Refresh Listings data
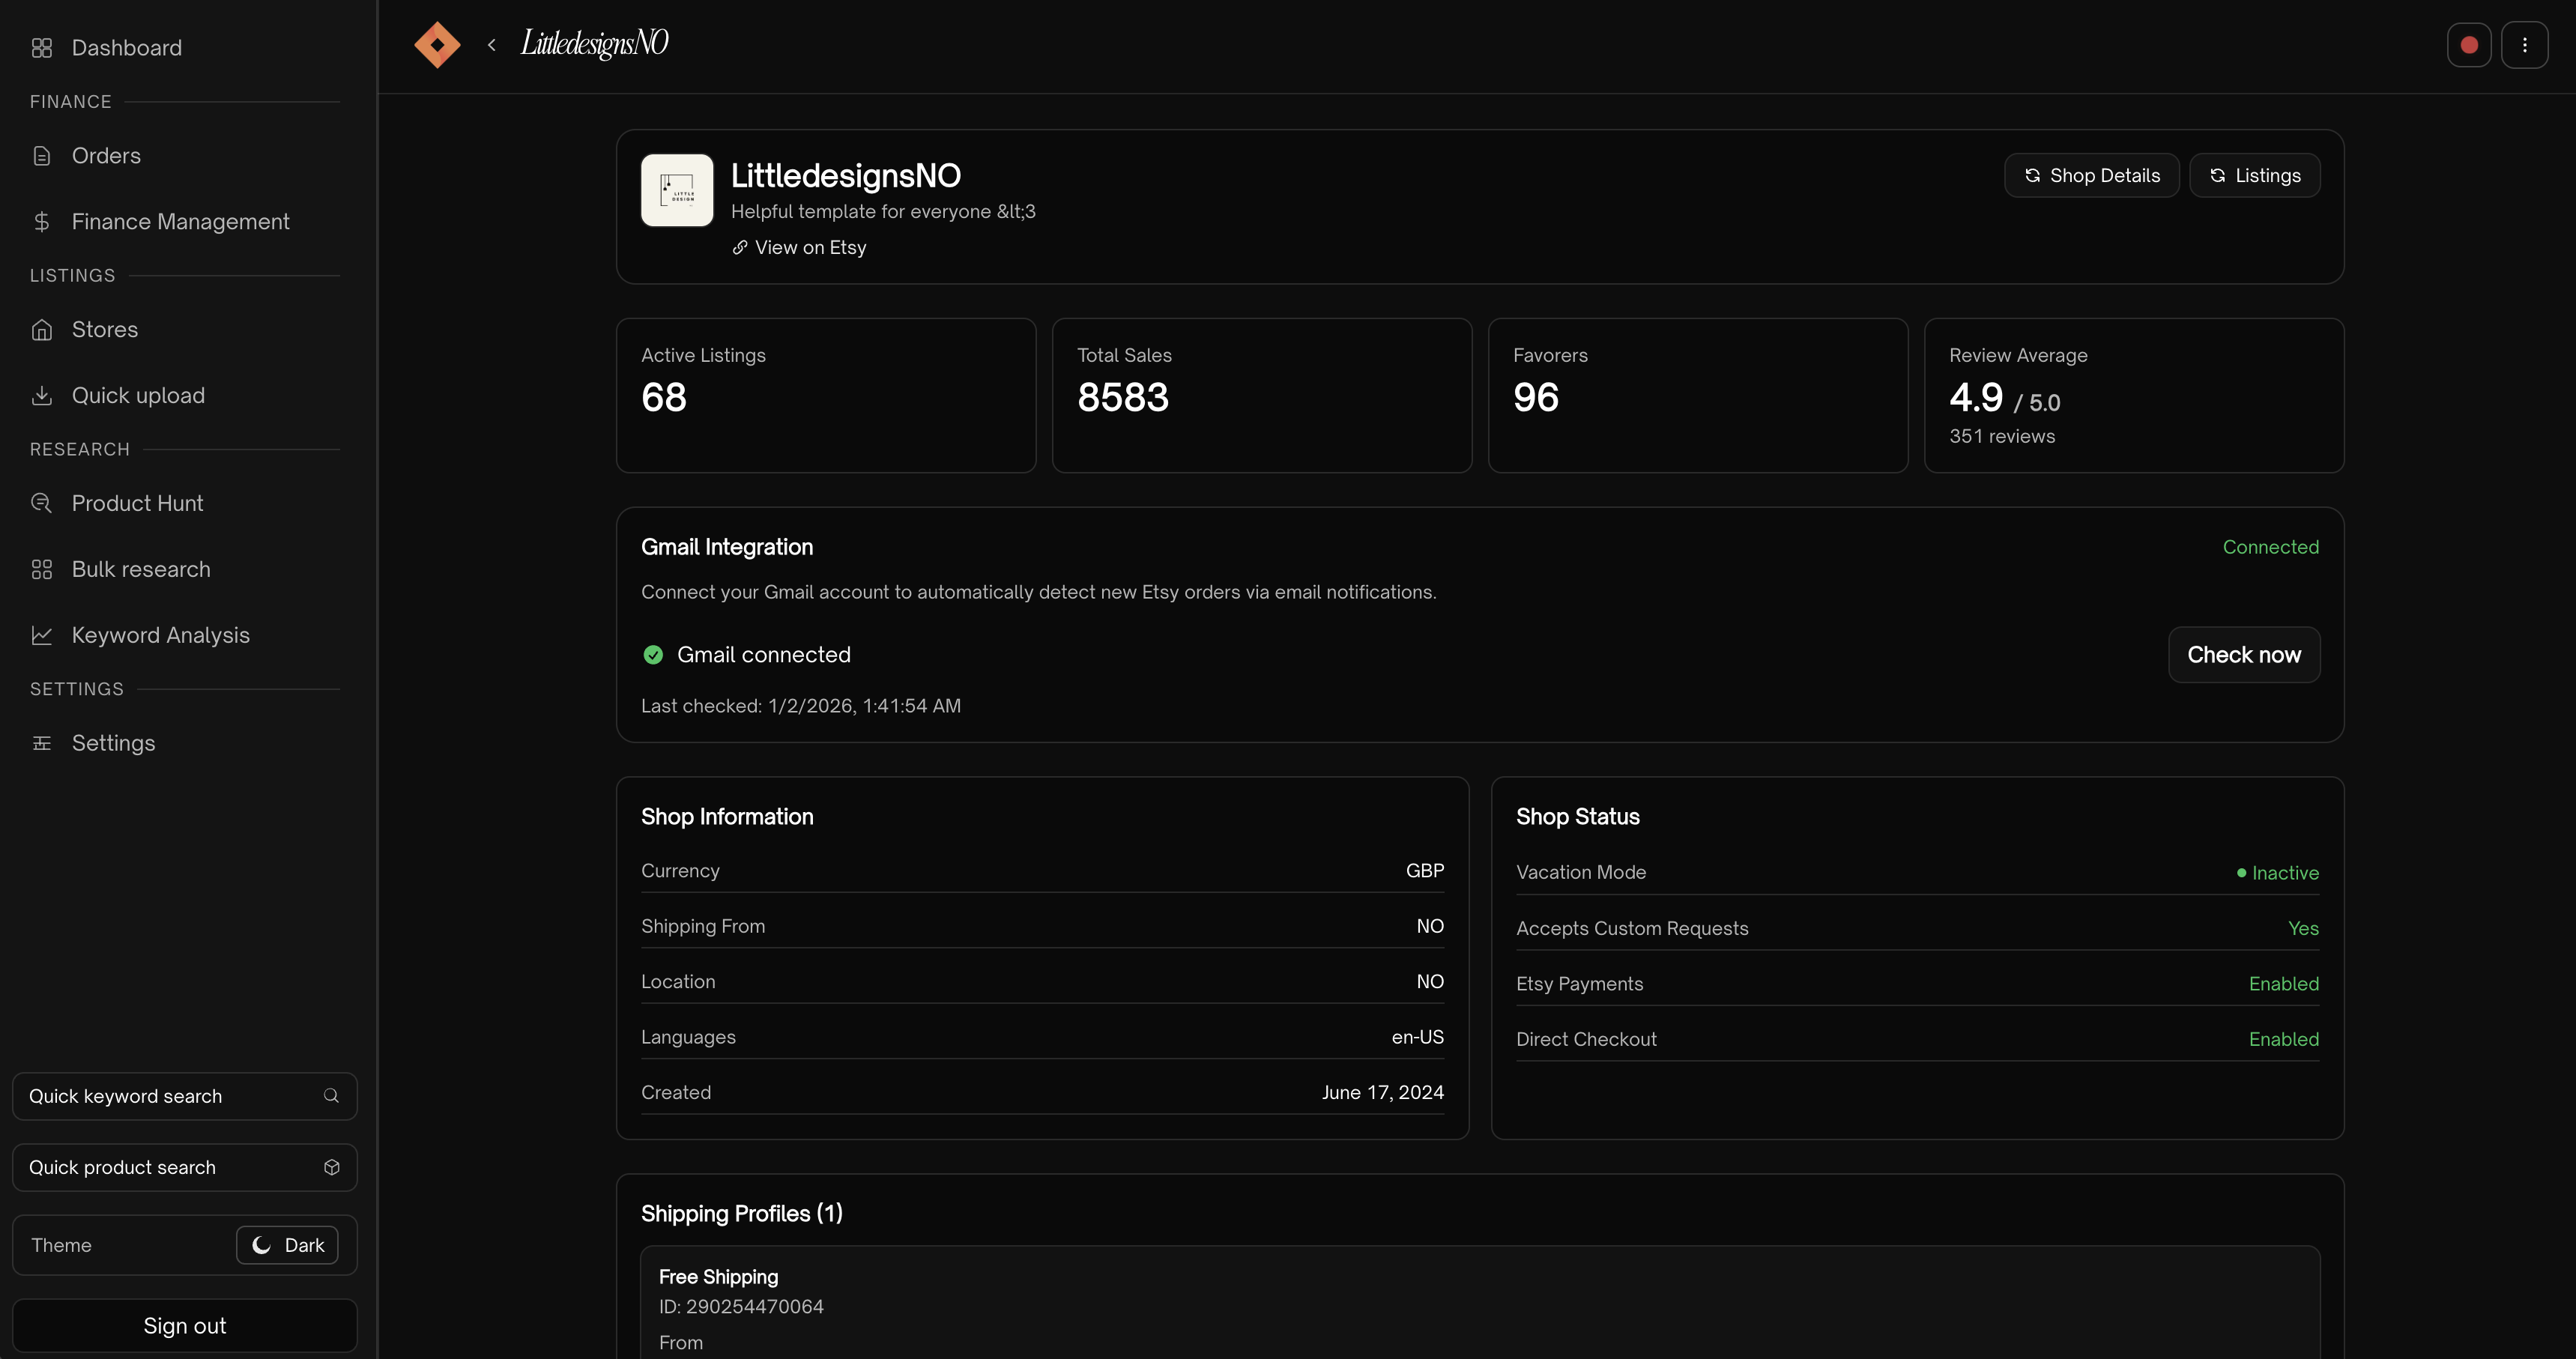Viewport: 2576px width, 1359px height. (2254, 176)
